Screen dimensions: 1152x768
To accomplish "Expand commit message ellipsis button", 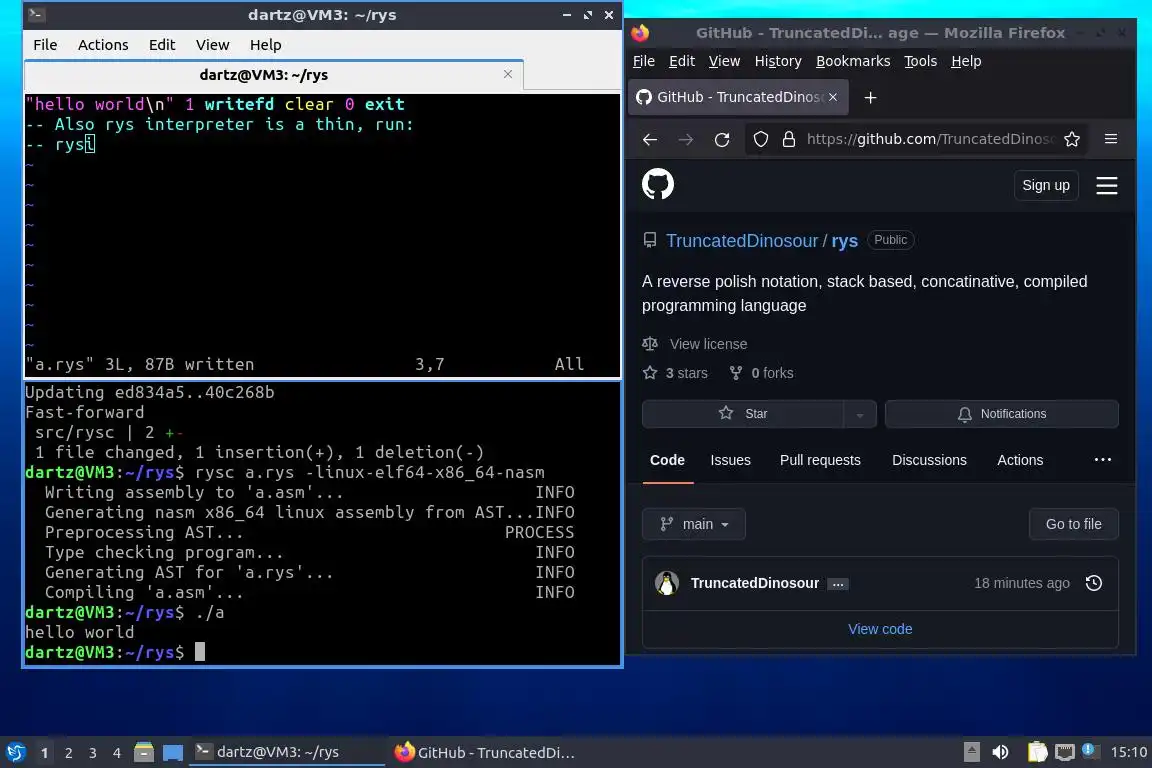I will click(x=838, y=584).
